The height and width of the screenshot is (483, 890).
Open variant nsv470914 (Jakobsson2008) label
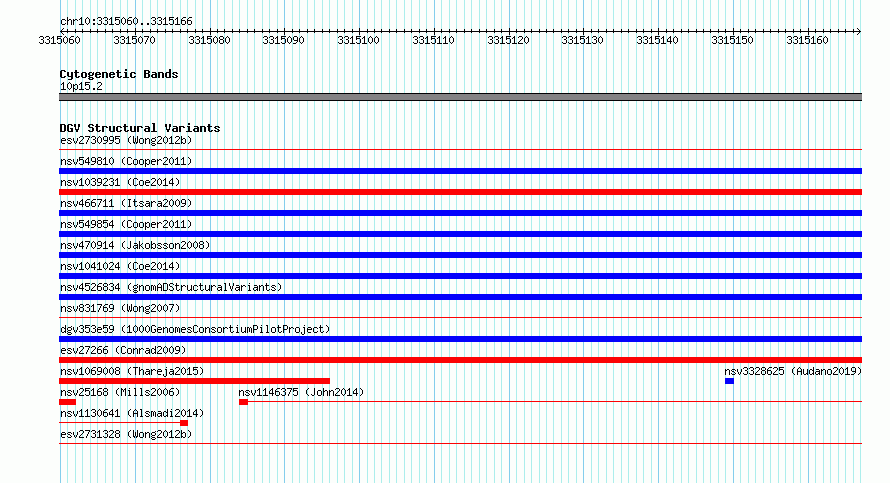(x=135, y=245)
